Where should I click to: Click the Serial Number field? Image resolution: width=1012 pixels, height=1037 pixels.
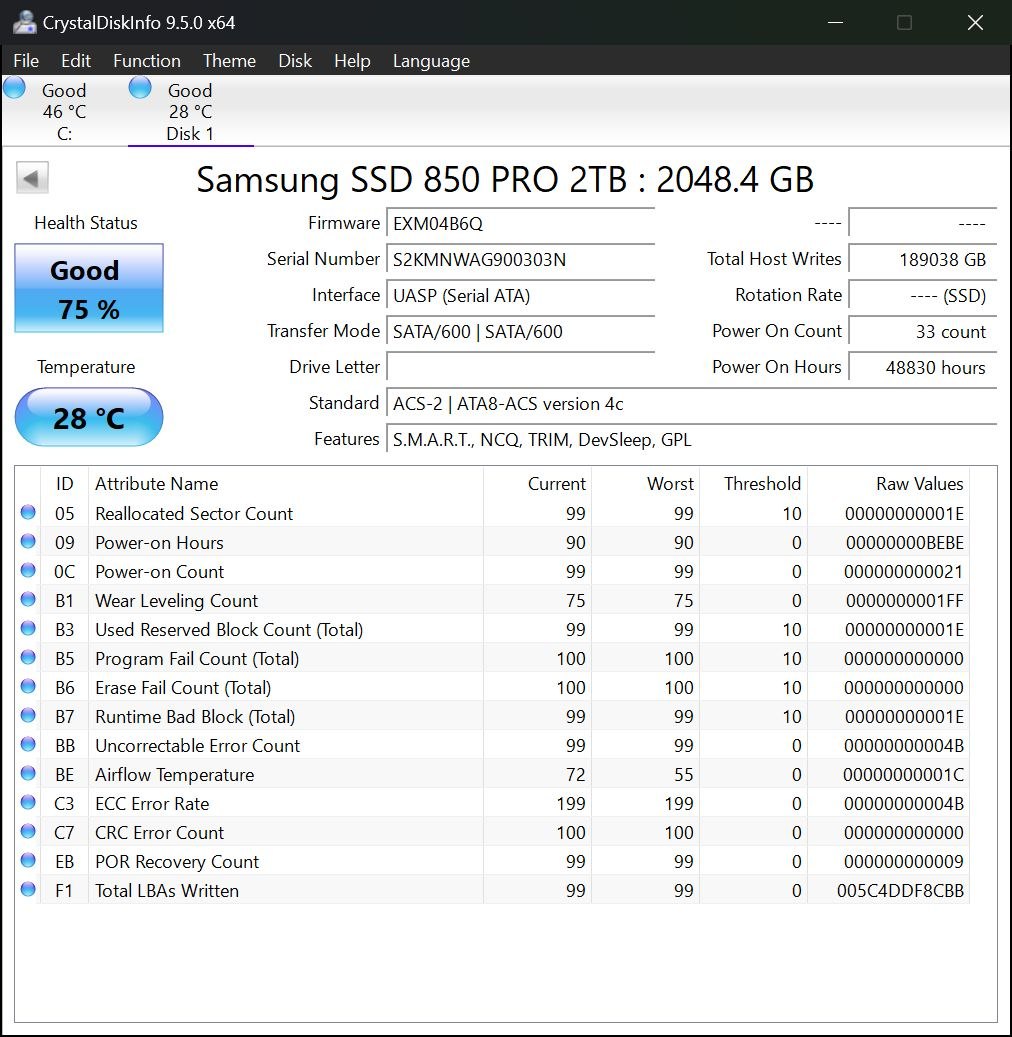pyautogui.click(x=520, y=260)
